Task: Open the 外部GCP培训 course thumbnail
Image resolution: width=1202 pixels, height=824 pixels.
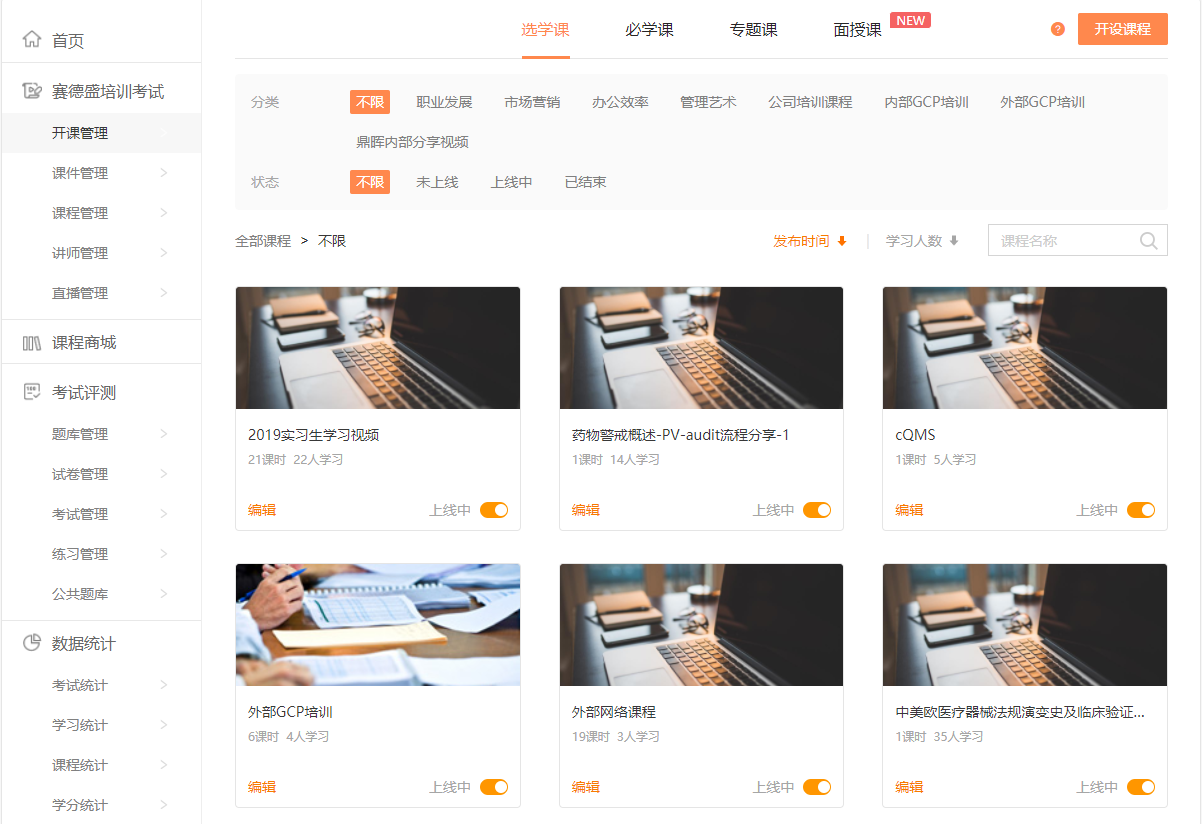Action: pyautogui.click(x=377, y=624)
